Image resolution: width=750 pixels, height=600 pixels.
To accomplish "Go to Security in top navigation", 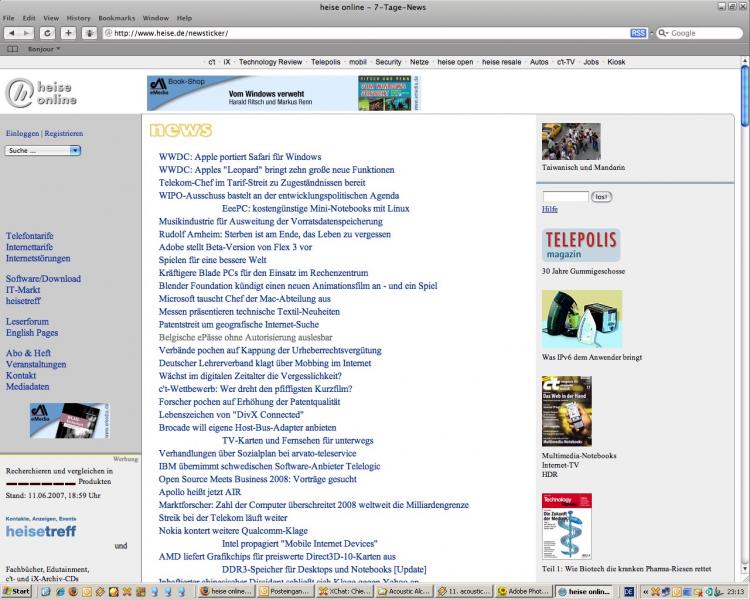I will (388, 62).
